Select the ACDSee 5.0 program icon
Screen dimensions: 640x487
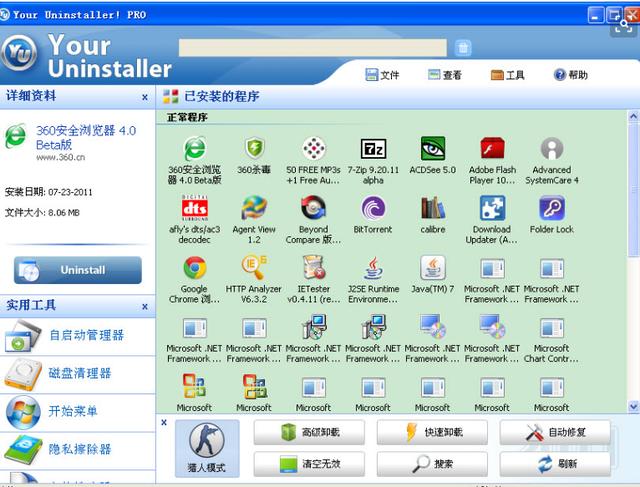(x=432, y=150)
